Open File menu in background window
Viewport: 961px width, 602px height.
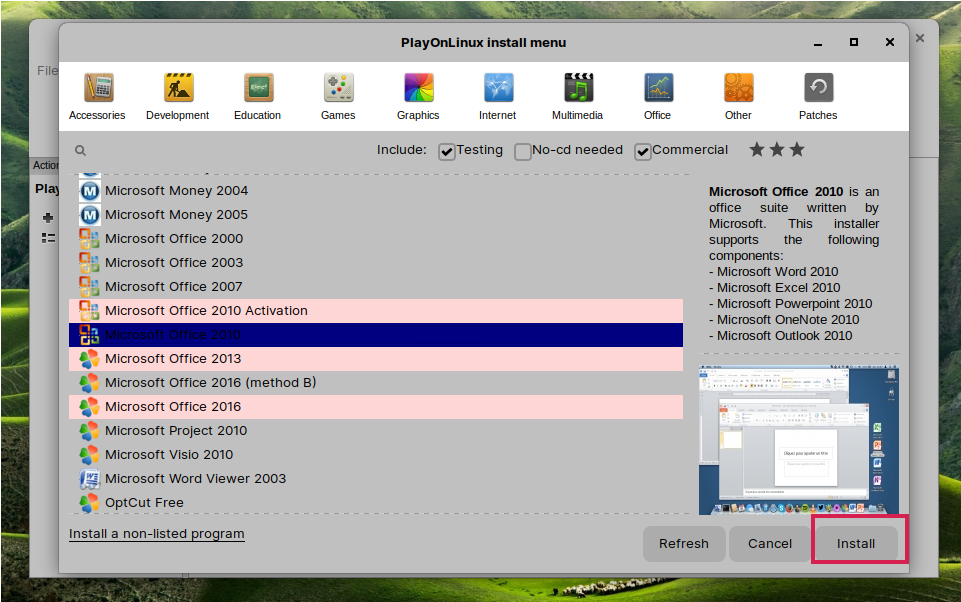coord(47,70)
